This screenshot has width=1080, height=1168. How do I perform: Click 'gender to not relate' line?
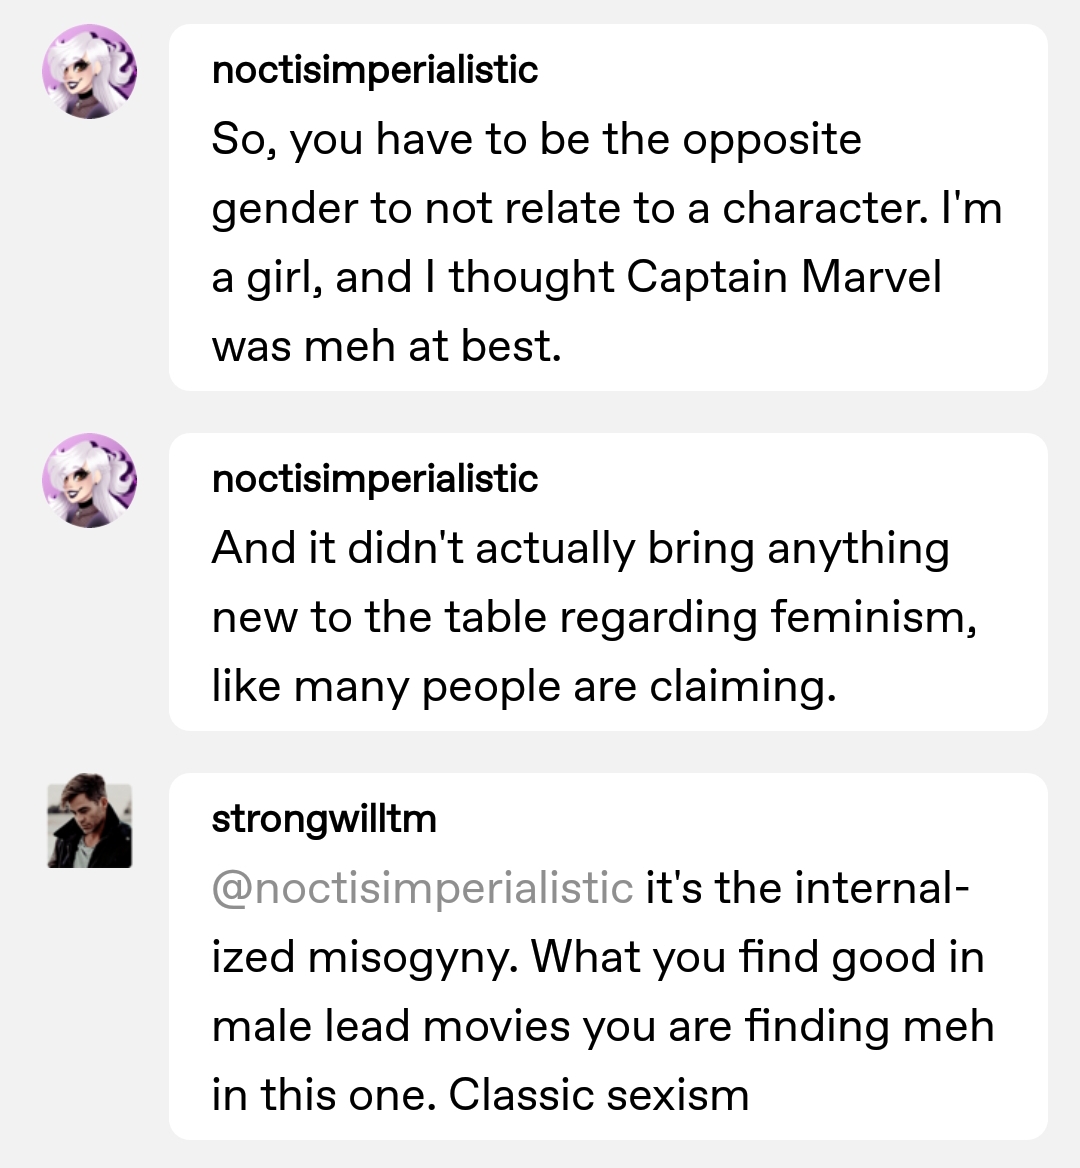pyautogui.click(x=607, y=209)
